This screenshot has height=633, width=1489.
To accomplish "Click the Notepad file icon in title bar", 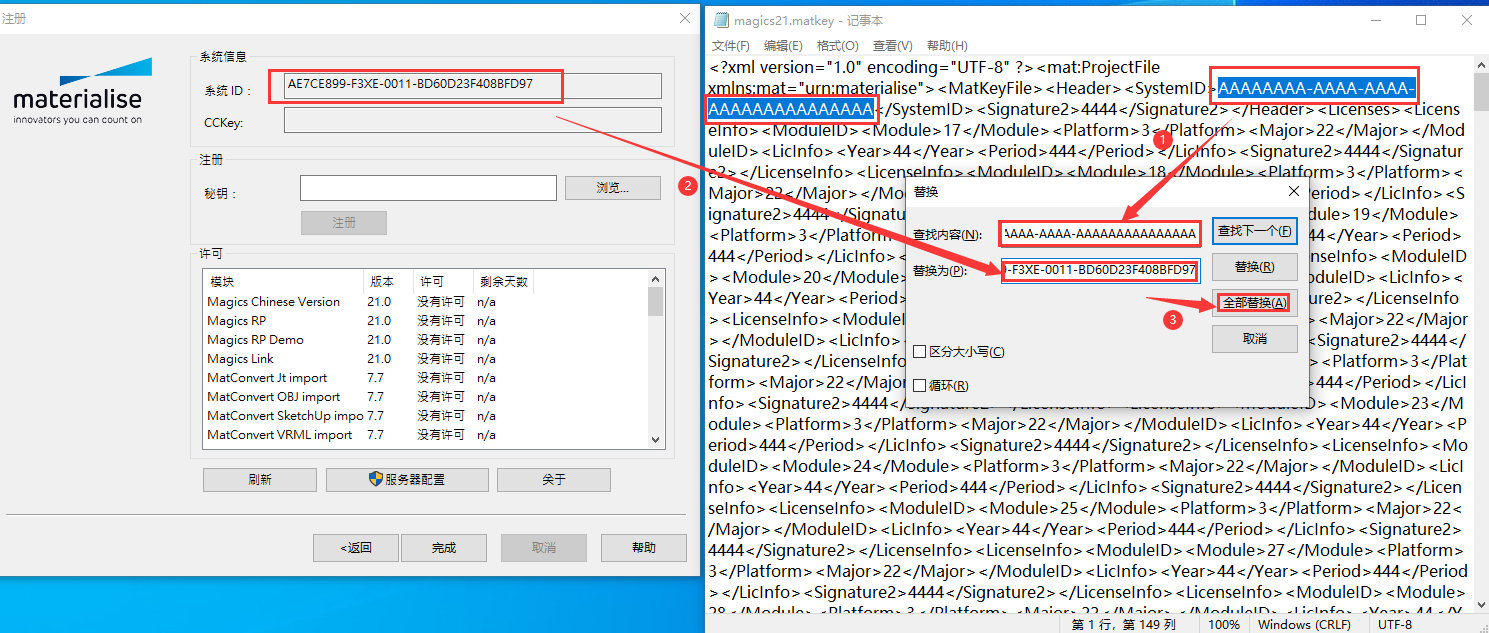I will point(720,20).
